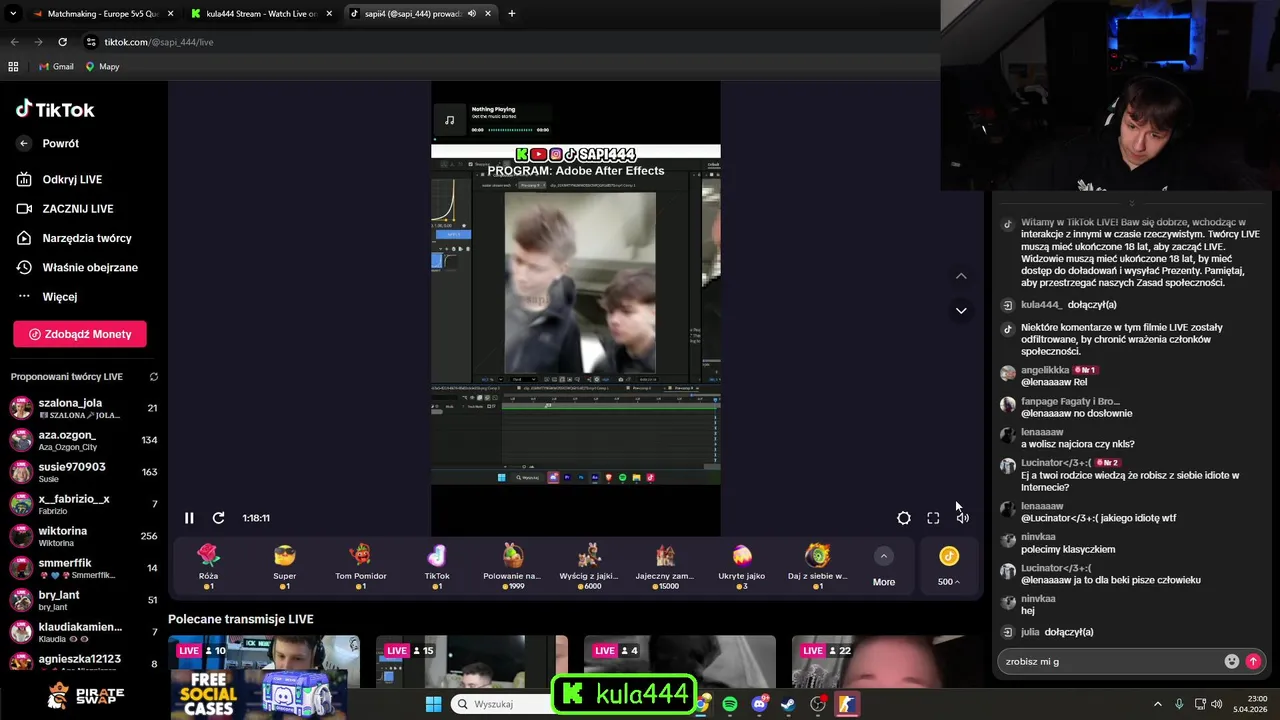This screenshot has width=1280, height=720.
Task: Click fanpage Fagaty i Bro... username
Action: coord(1070,401)
